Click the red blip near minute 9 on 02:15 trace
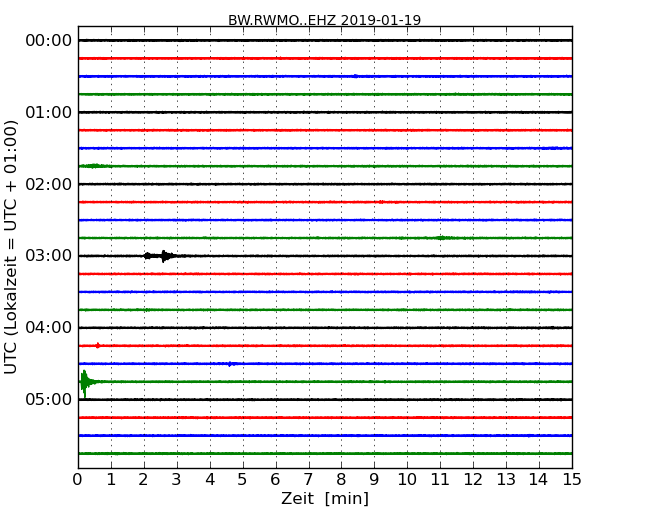Screen dimensions: 650x520 (x=381, y=202)
